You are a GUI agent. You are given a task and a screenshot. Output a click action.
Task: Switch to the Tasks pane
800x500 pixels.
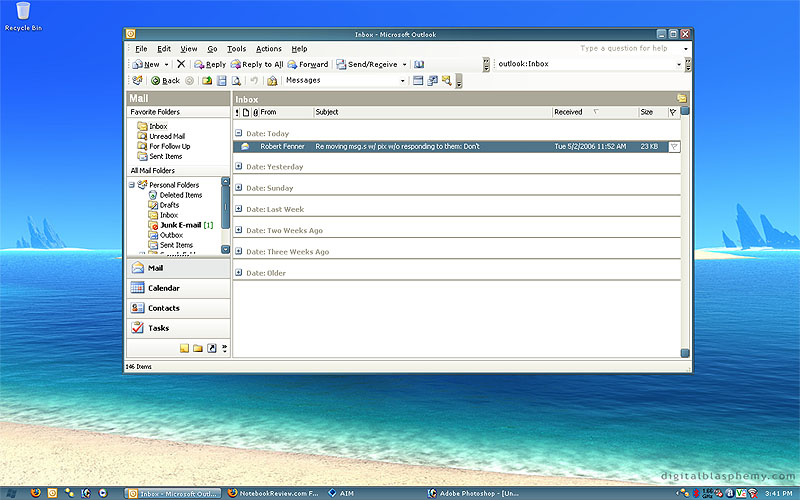pyautogui.click(x=178, y=328)
